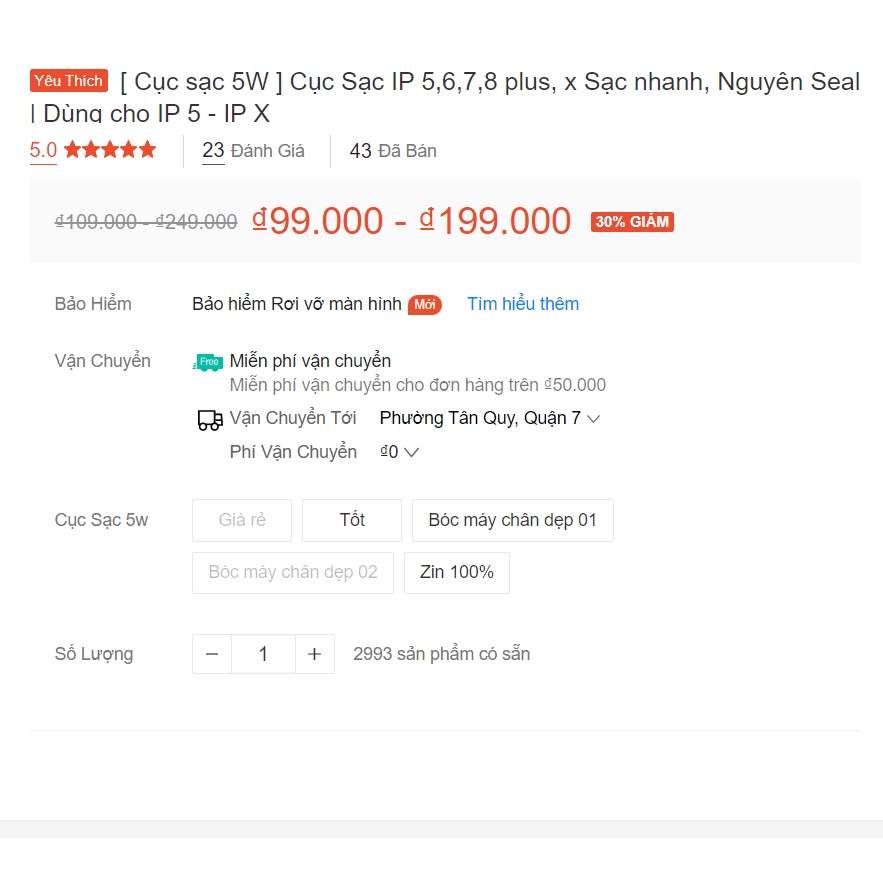Click the delivery truck outline icon
This screenshot has height=883, width=883.
pyautogui.click(x=210, y=420)
